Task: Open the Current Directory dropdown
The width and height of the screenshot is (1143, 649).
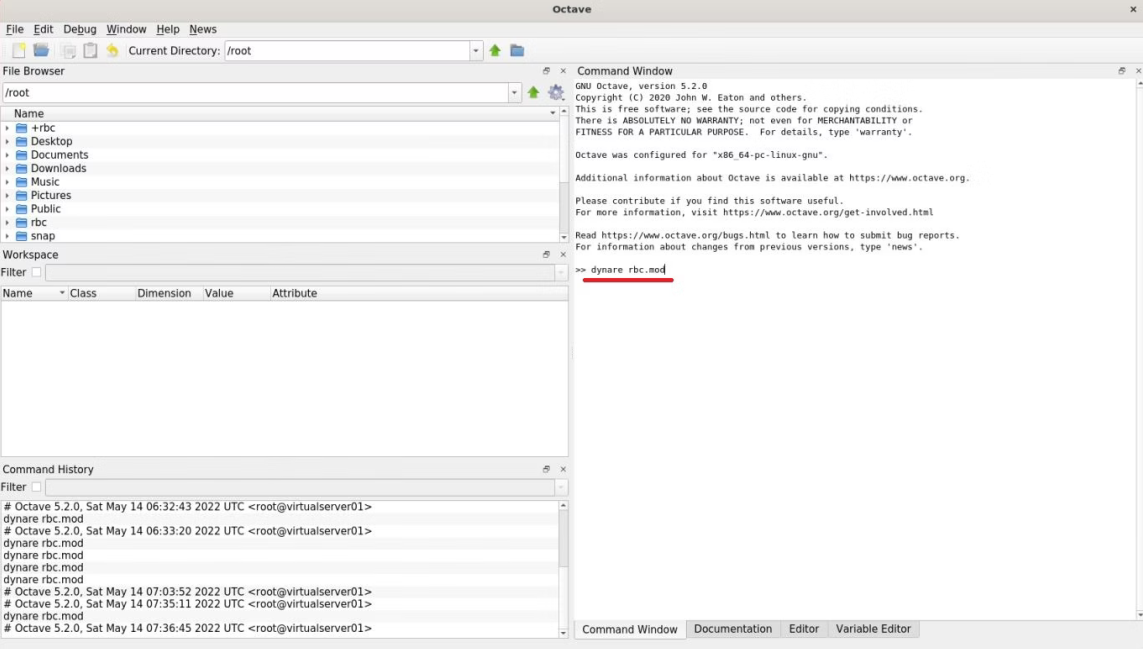Action: pos(475,50)
